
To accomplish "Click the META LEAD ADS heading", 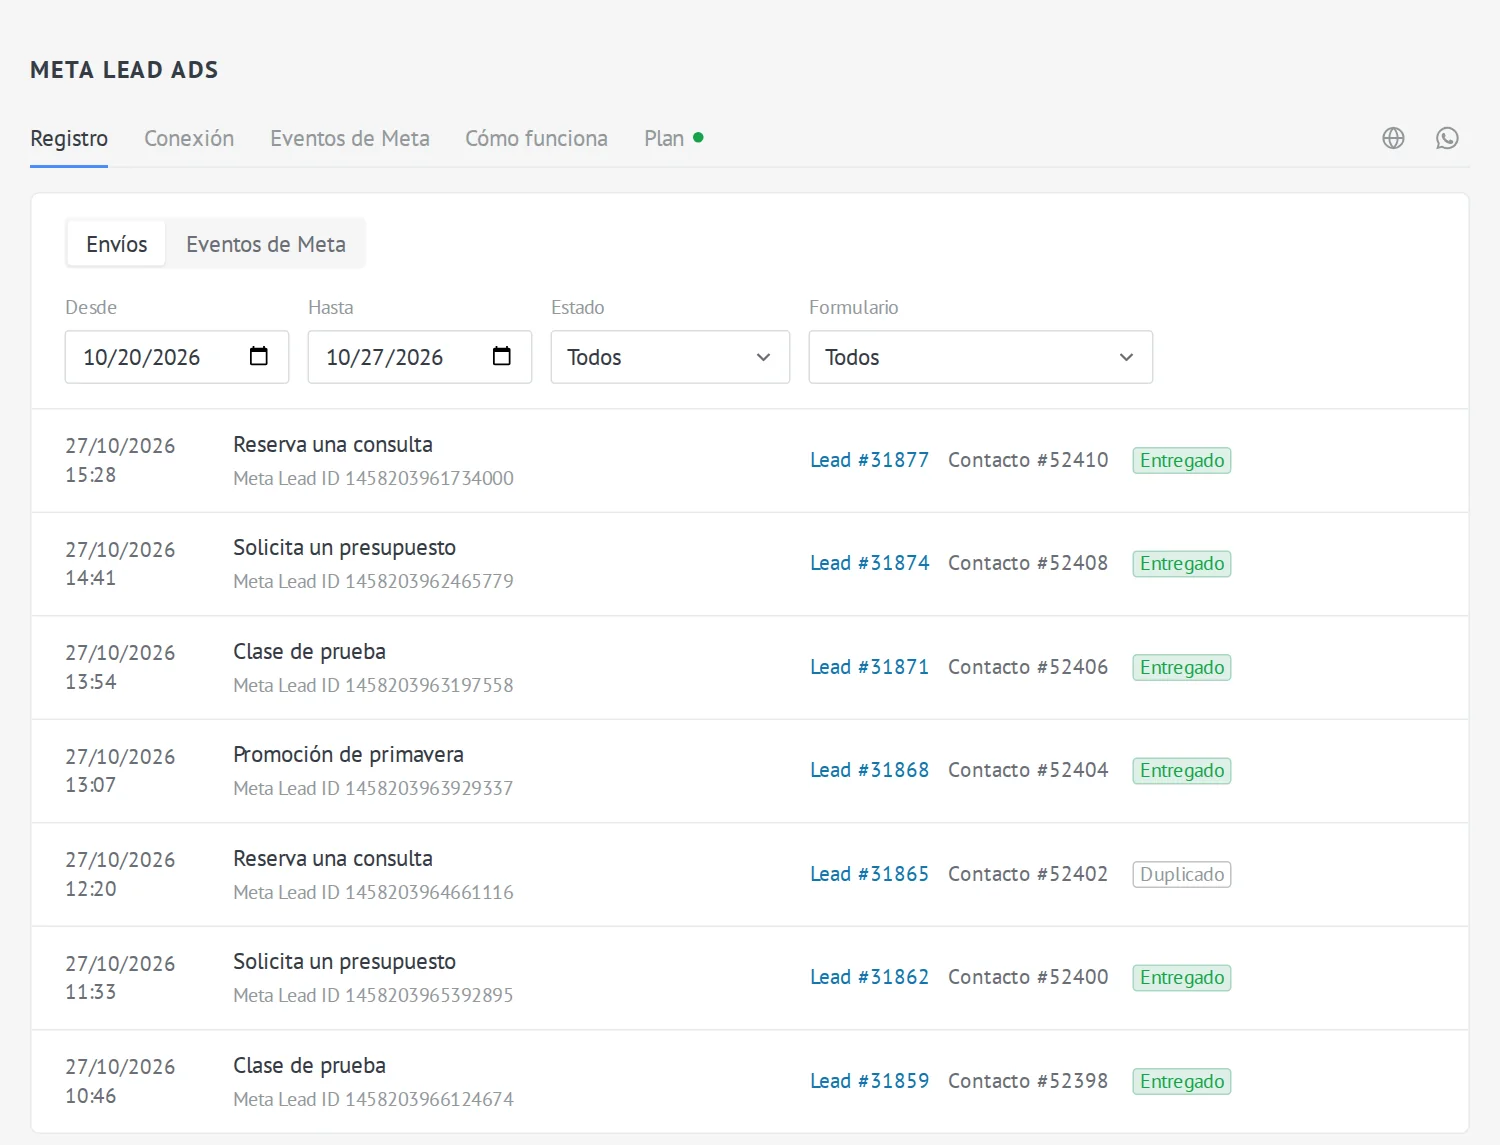I will pyautogui.click(x=124, y=70).
